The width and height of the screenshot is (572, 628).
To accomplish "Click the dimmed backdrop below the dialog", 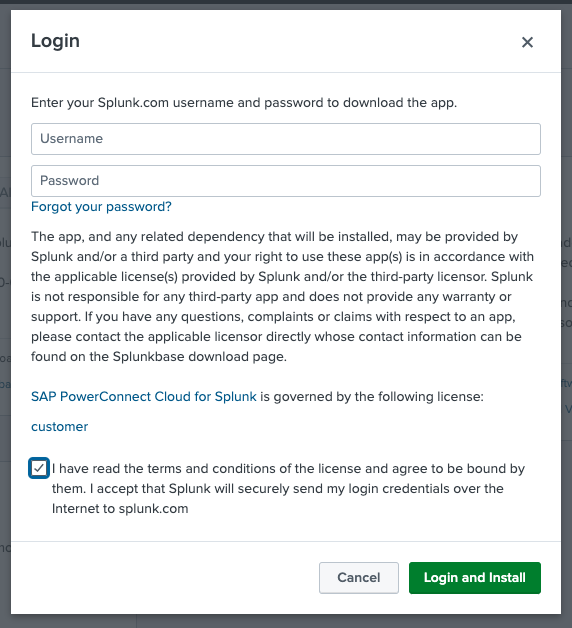I will [x=286, y=622].
